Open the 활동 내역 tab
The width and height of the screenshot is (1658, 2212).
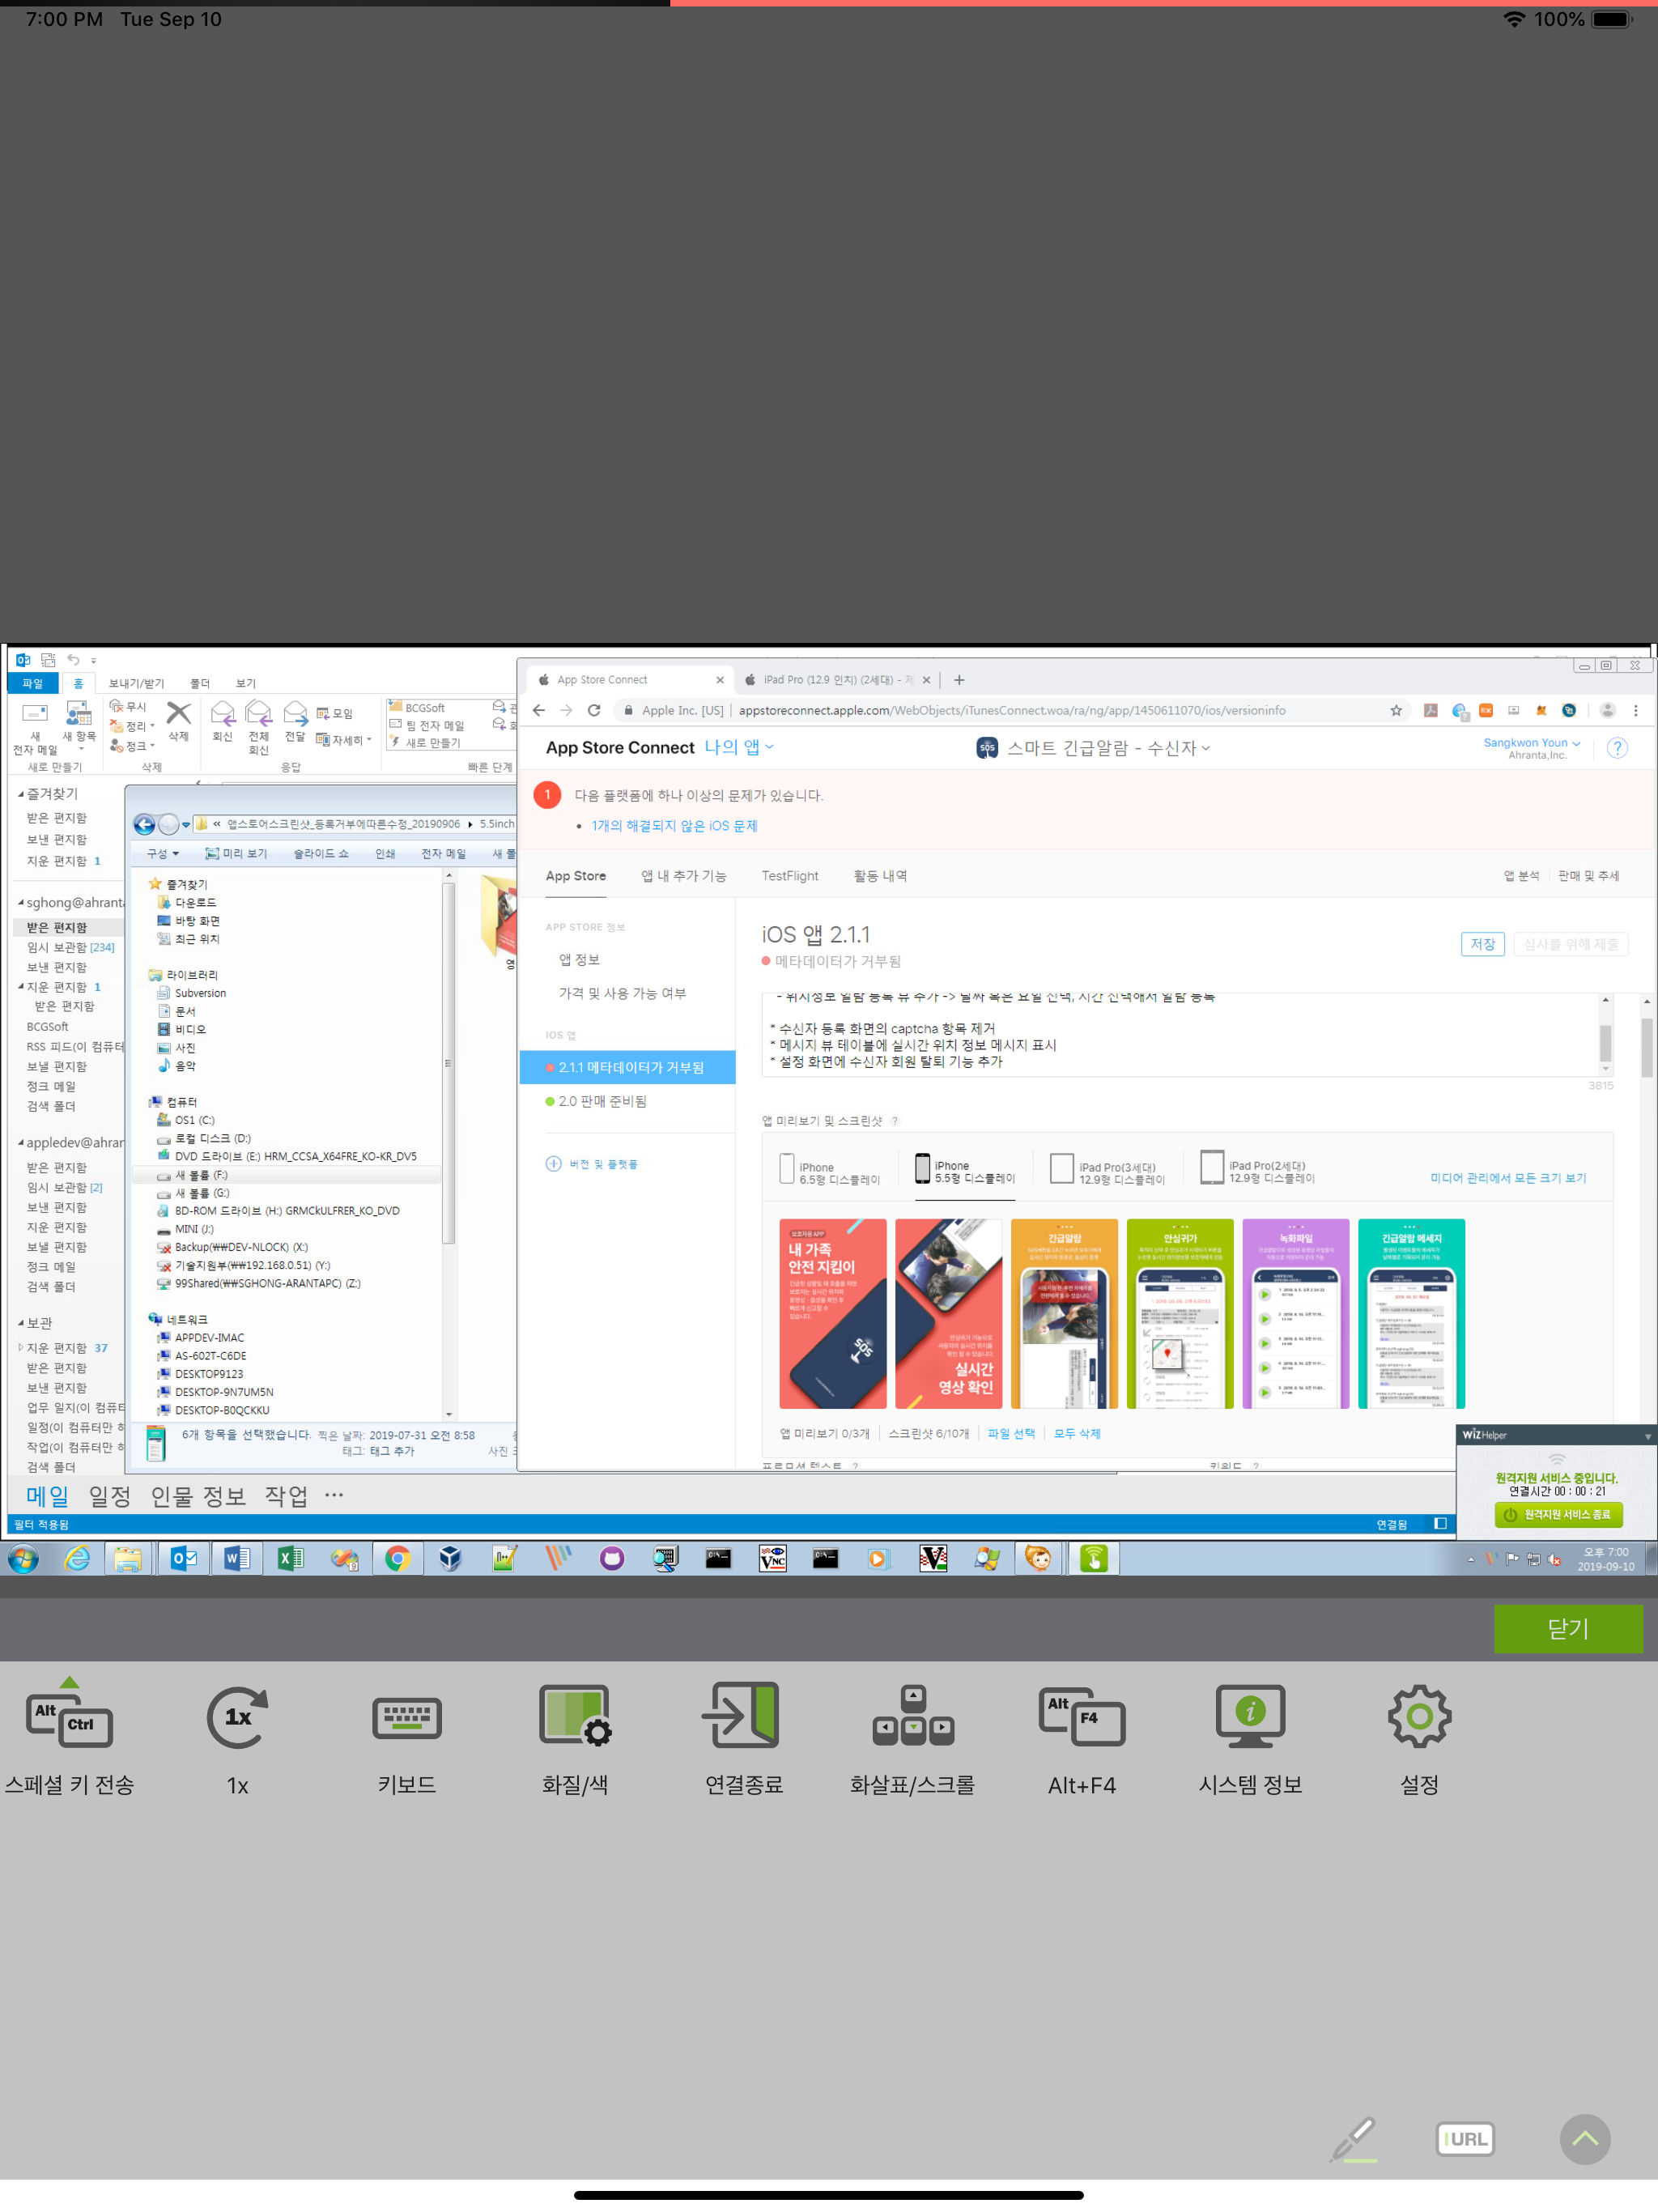(880, 876)
